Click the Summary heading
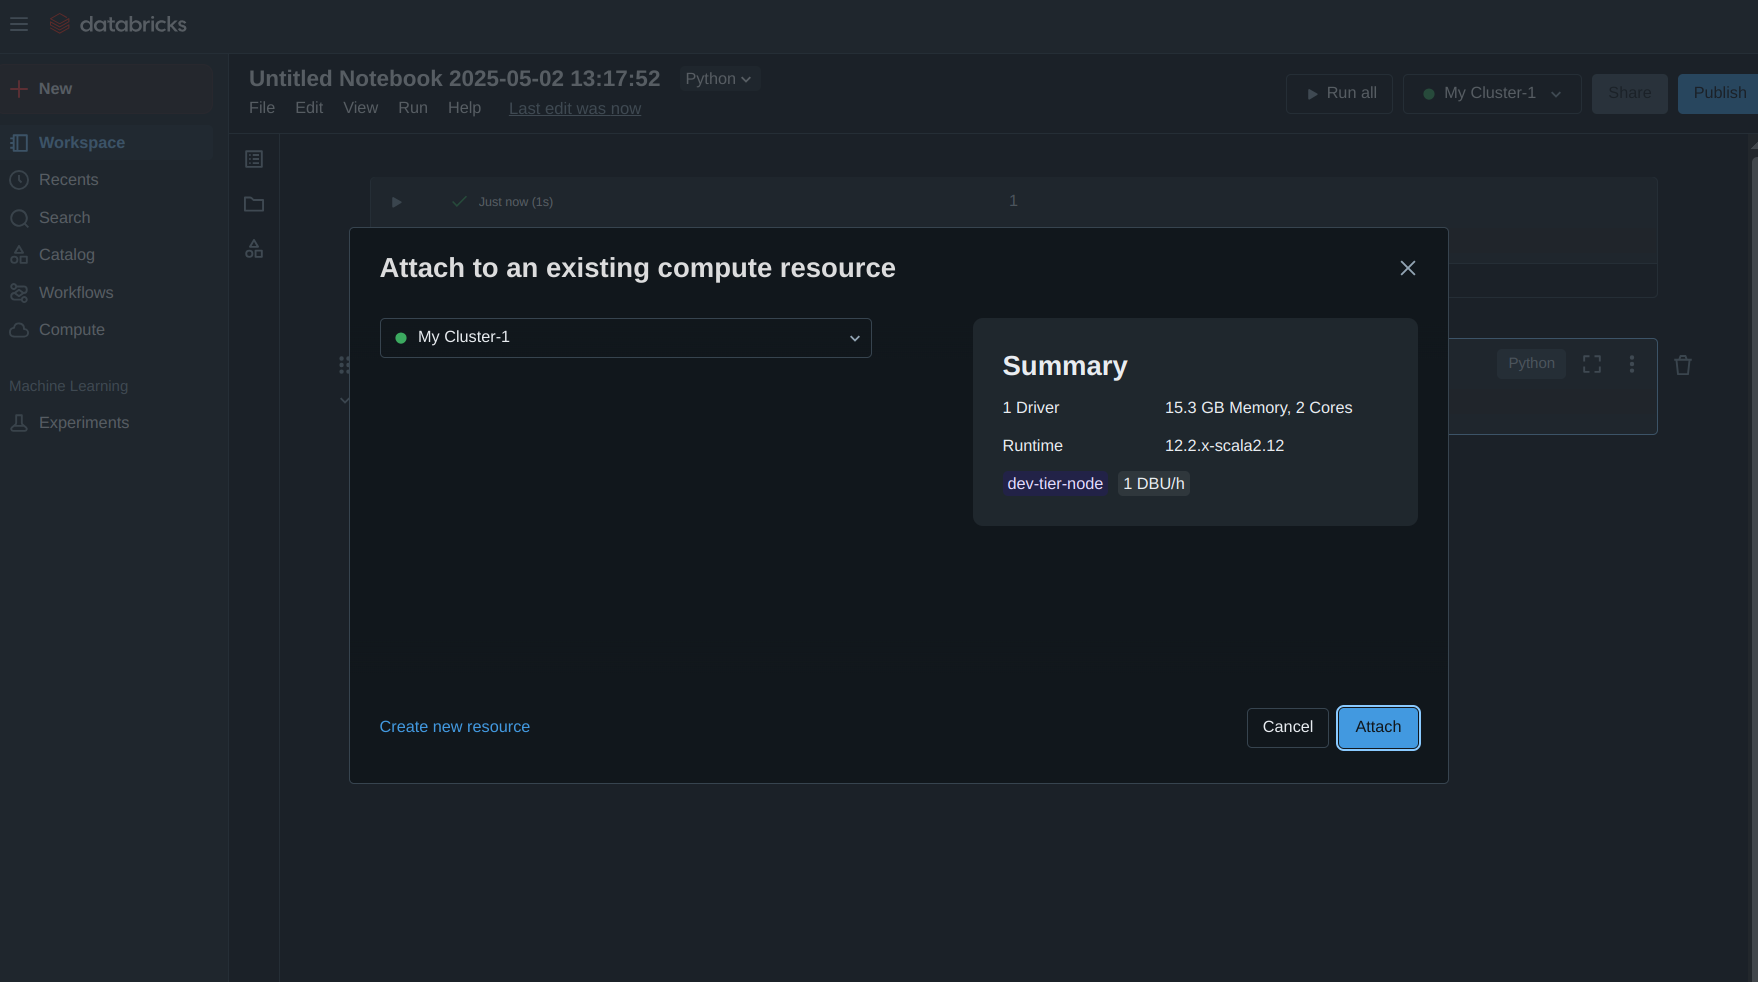Image resolution: width=1758 pixels, height=982 pixels. click(1065, 366)
